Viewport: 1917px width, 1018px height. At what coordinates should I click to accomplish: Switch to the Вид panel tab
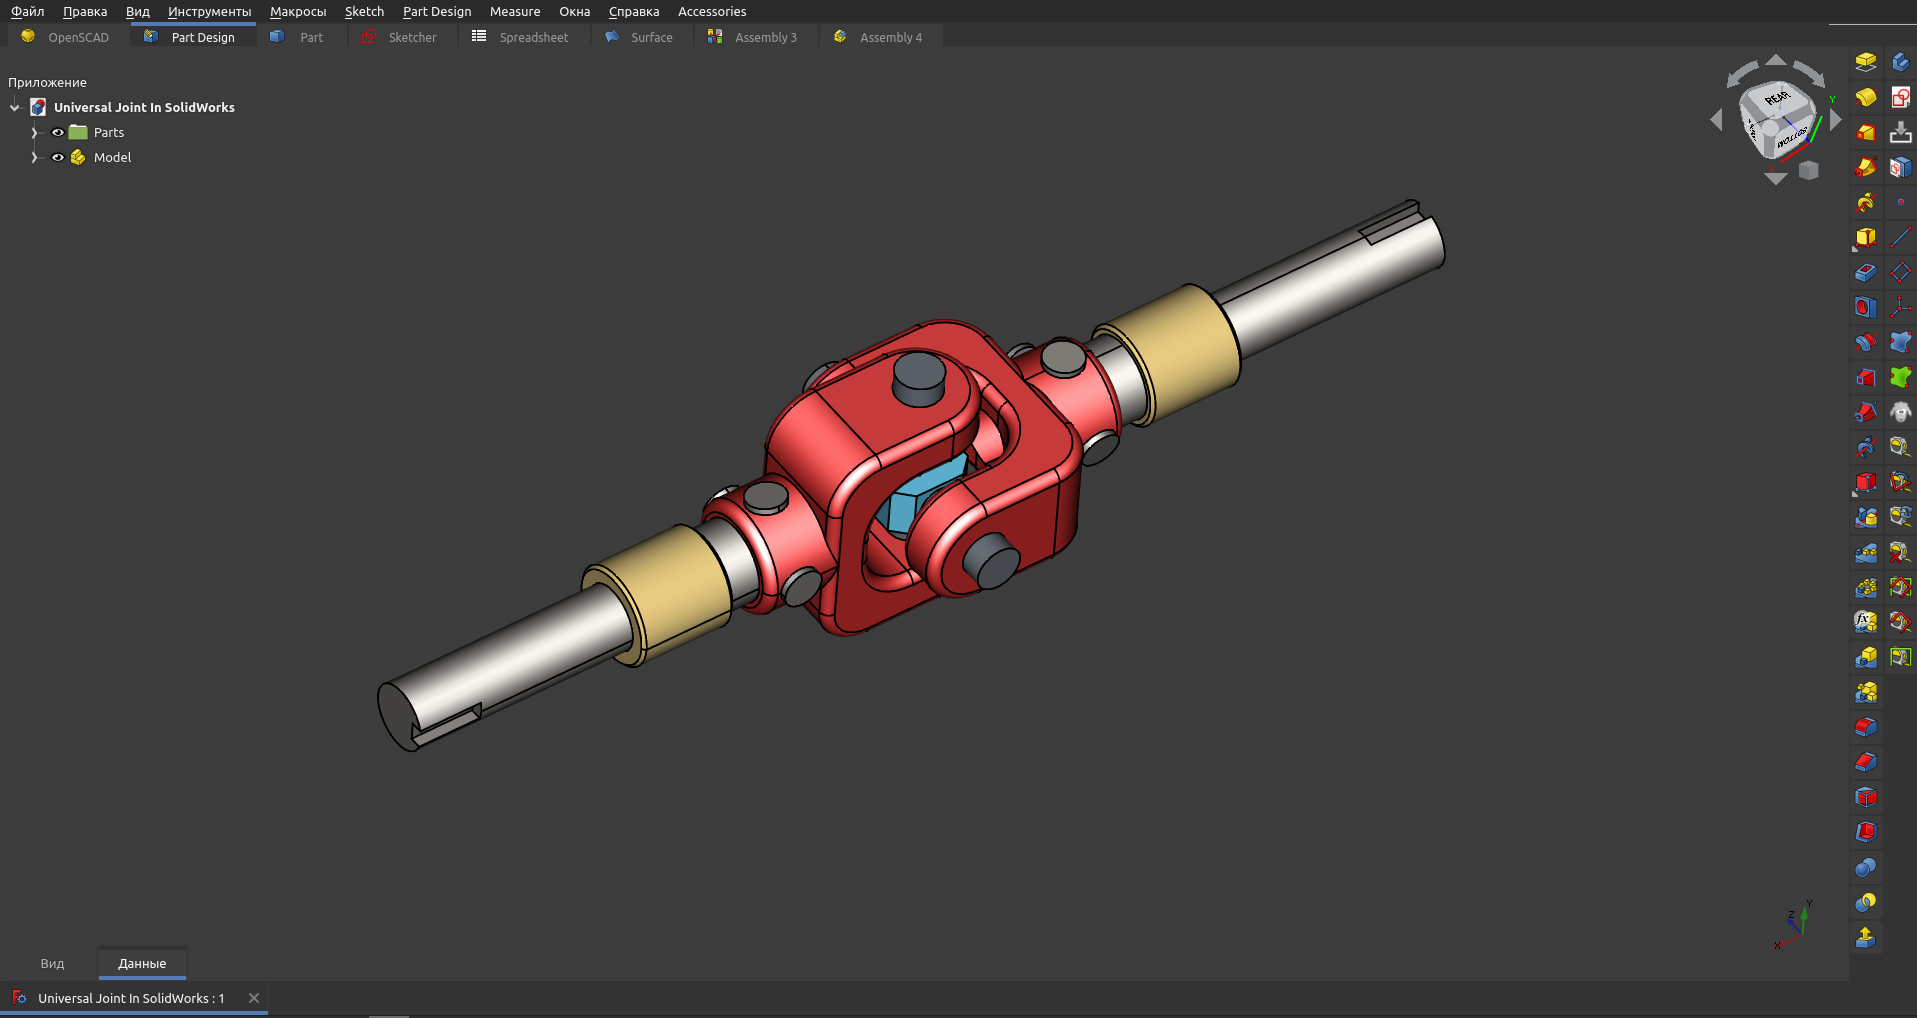pos(52,963)
